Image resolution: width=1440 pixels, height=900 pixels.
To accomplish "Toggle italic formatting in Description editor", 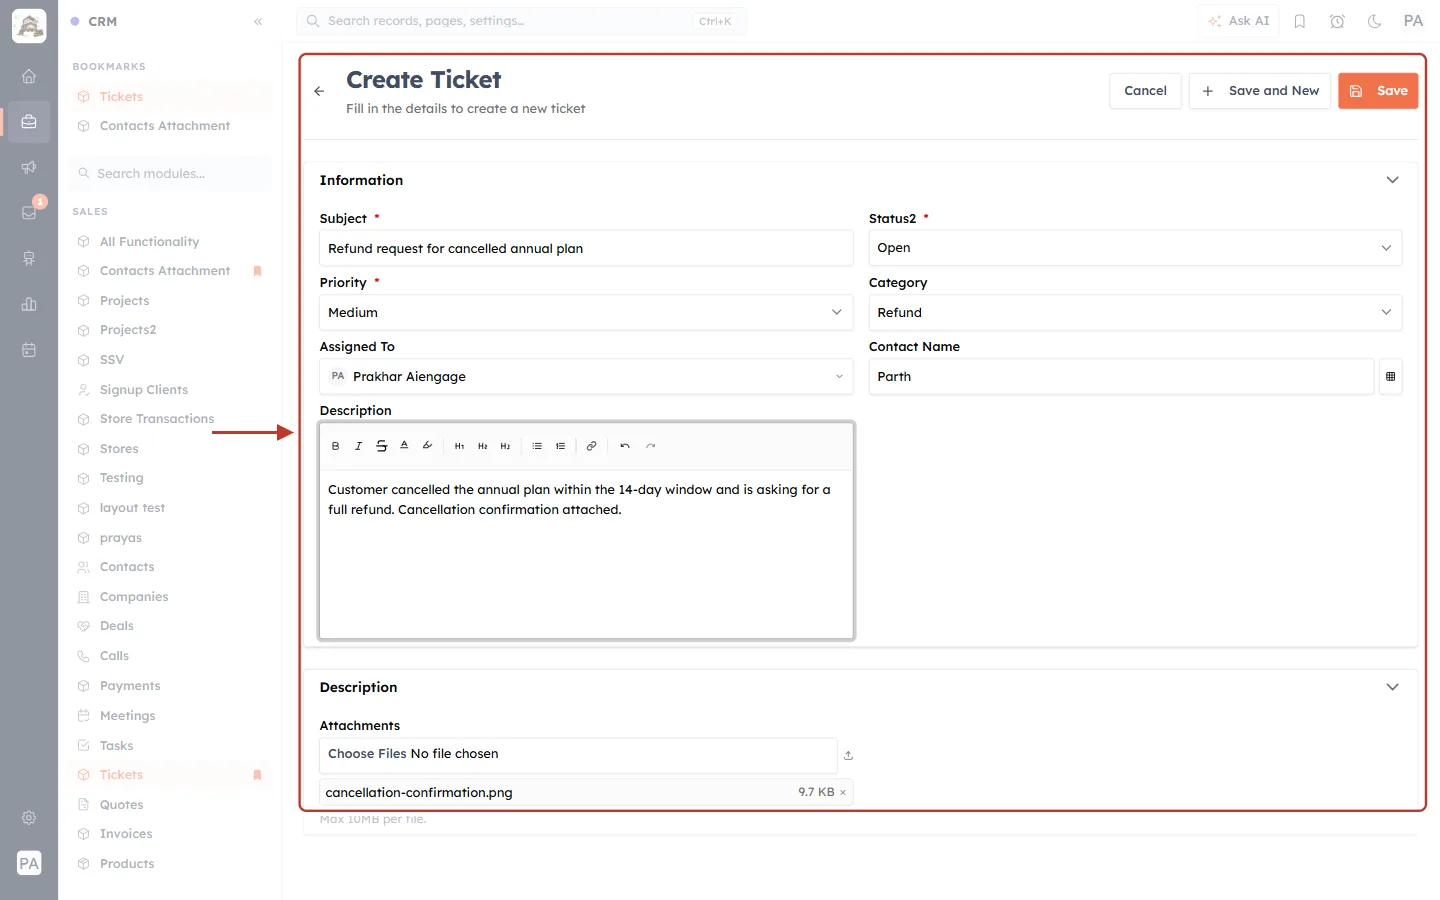I will (x=358, y=446).
